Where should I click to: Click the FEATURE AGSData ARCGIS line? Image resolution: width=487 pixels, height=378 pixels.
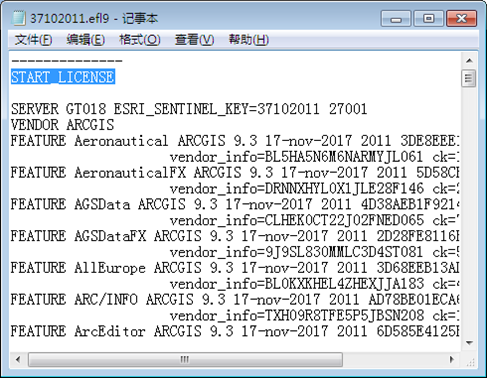coord(235,204)
